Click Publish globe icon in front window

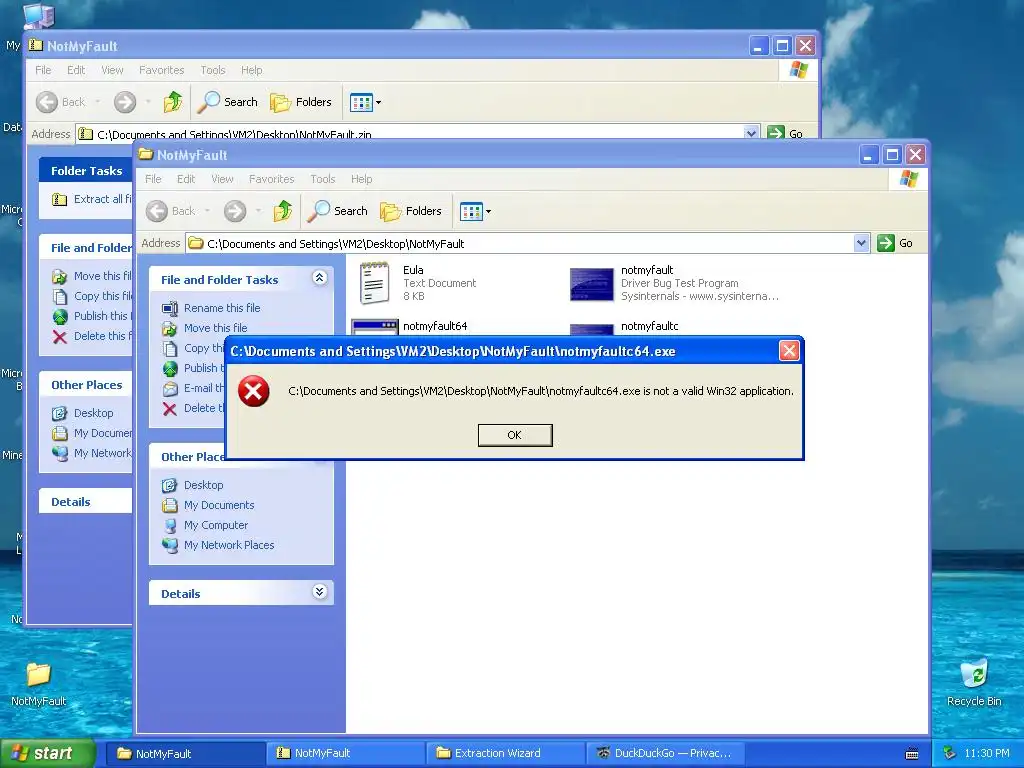pyautogui.click(x=170, y=368)
